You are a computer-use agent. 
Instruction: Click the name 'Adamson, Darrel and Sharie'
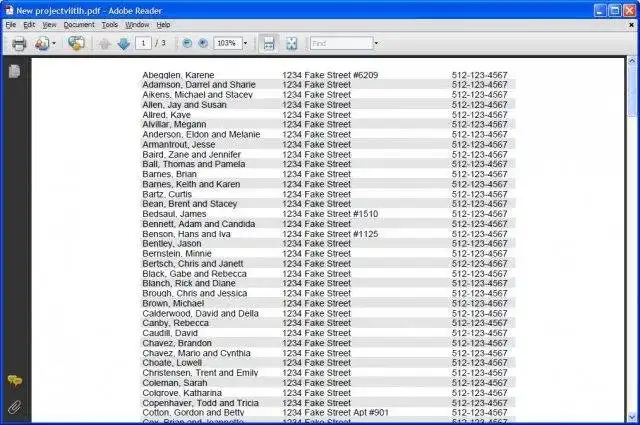pos(199,85)
